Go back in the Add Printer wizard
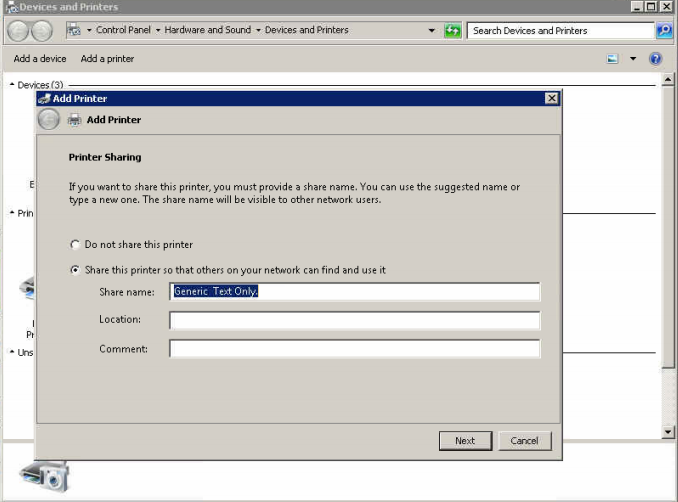The height and width of the screenshot is (502, 678). click(48, 119)
